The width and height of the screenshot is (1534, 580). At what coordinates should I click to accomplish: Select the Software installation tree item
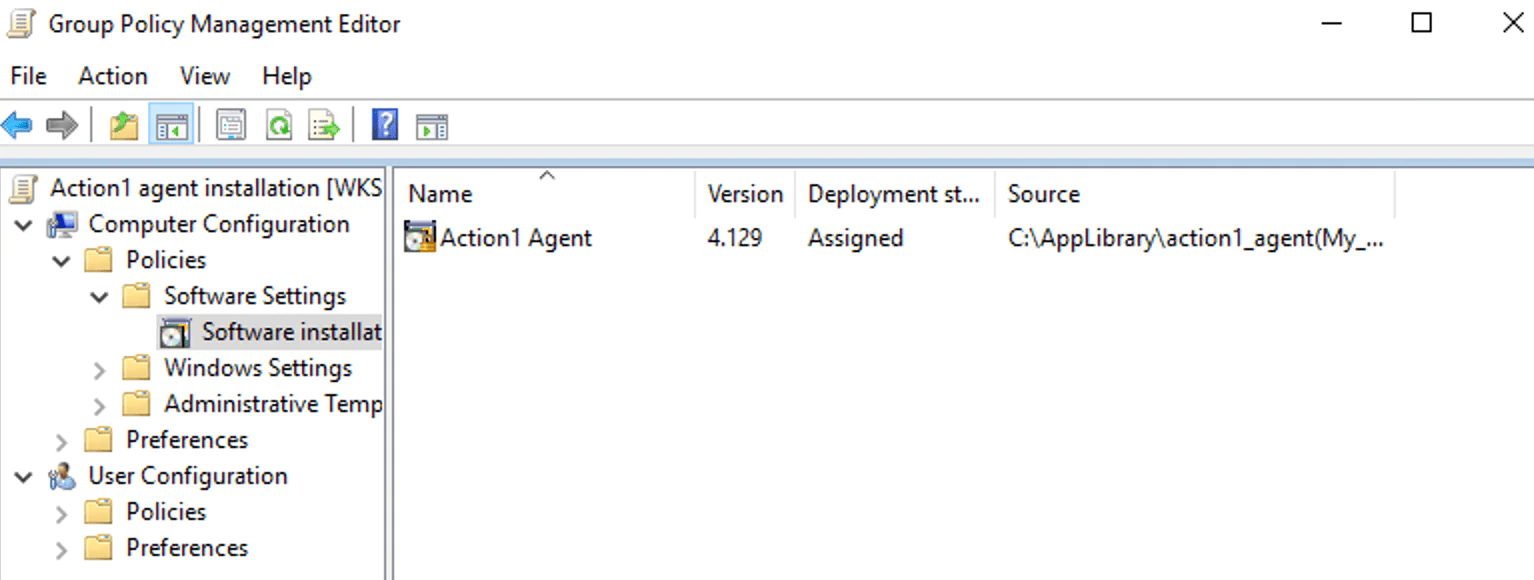(292, 332)
